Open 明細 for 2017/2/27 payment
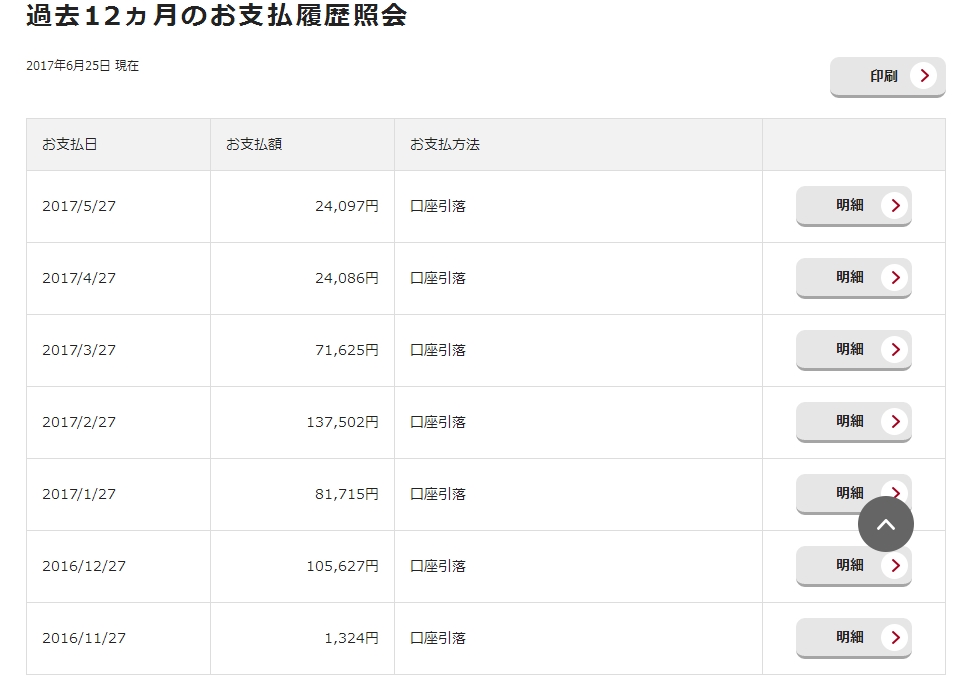Screen dimensions: 975x680 [x=853, y=422]
